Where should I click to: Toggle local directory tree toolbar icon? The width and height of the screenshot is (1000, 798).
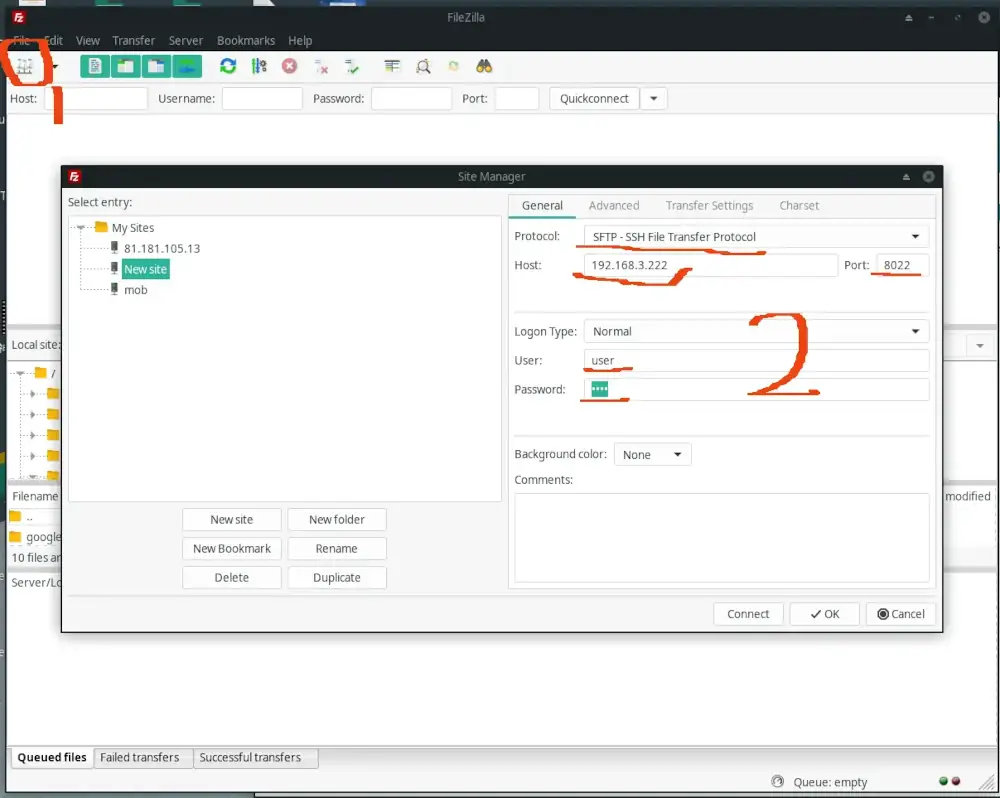point(126,66)
